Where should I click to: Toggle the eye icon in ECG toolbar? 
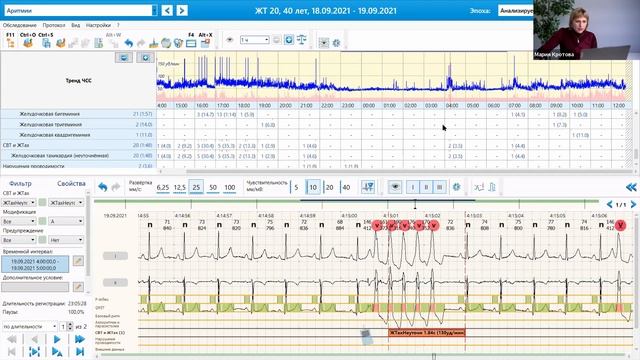(x=395, y=187)
